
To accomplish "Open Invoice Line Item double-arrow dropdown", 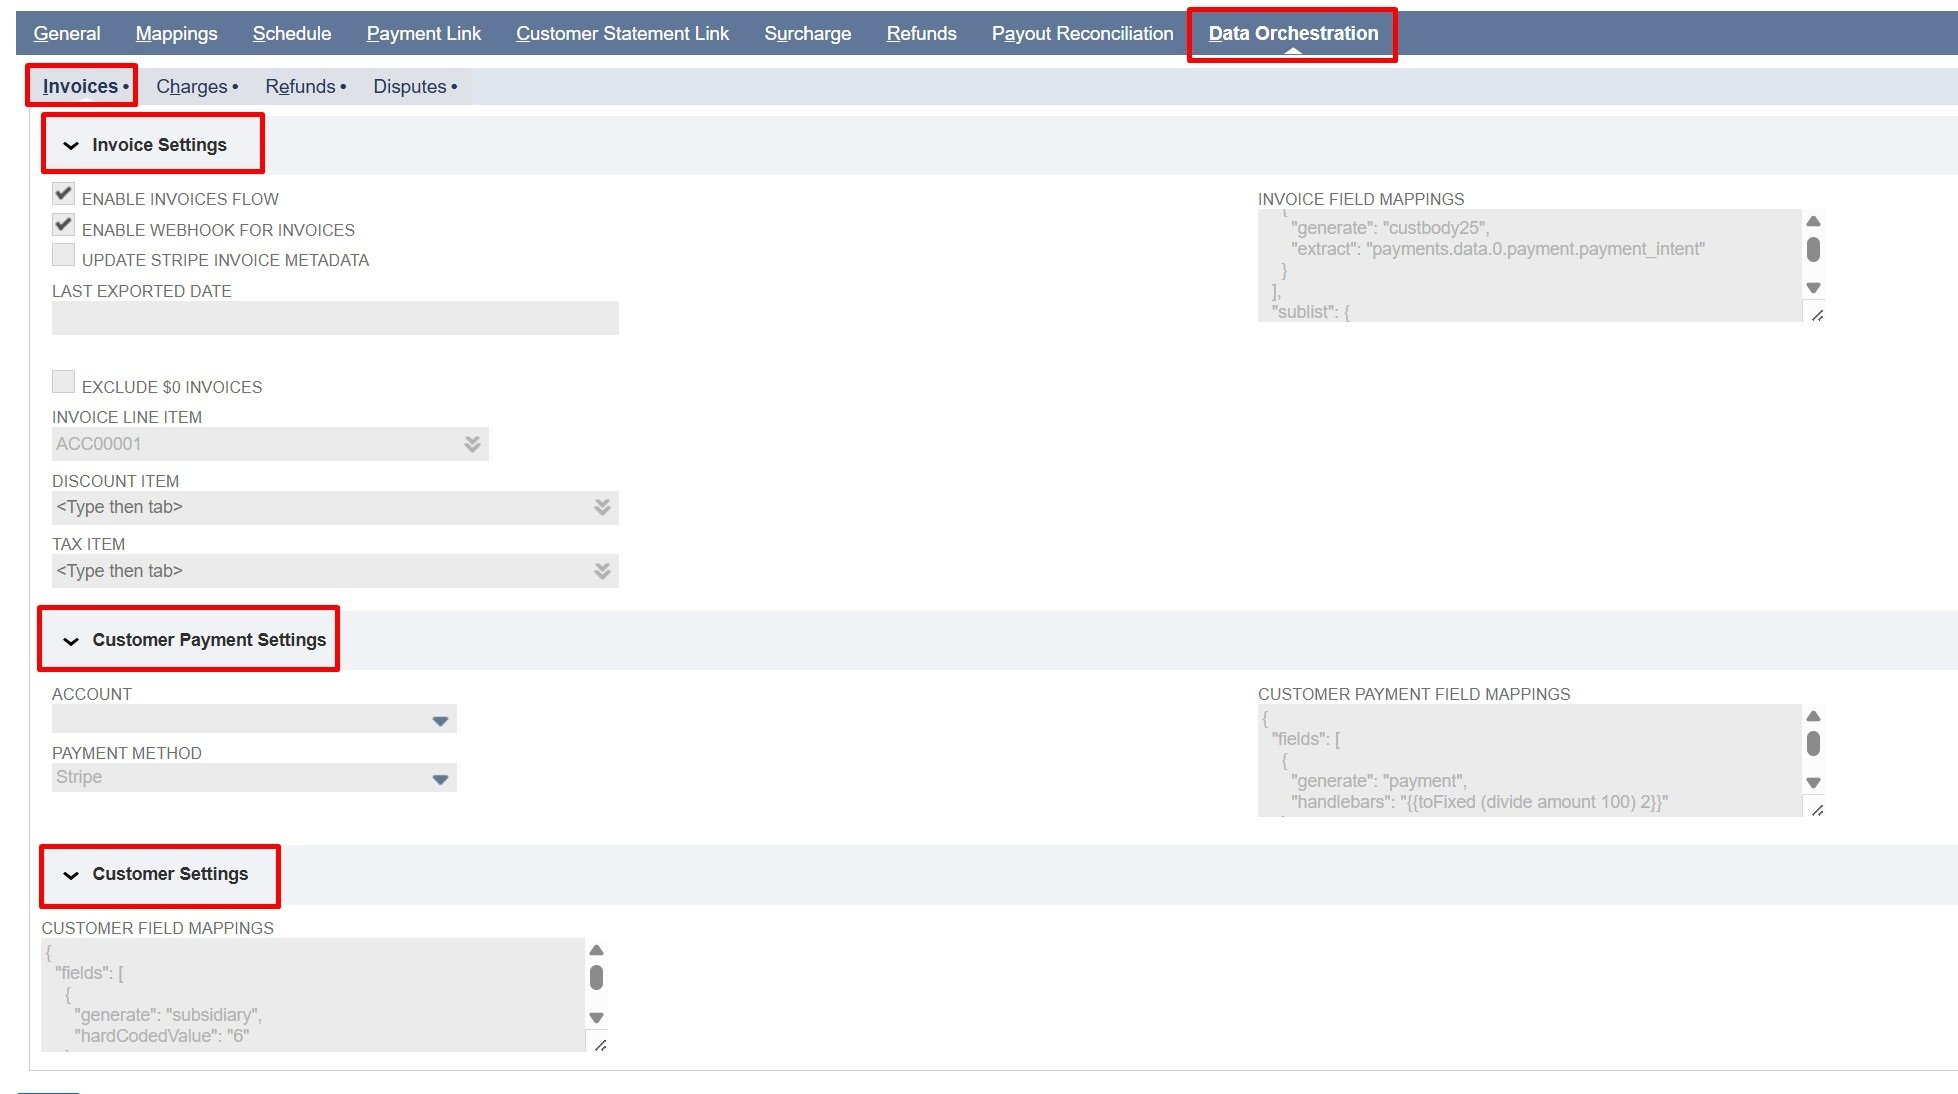I will pos(472,444).
